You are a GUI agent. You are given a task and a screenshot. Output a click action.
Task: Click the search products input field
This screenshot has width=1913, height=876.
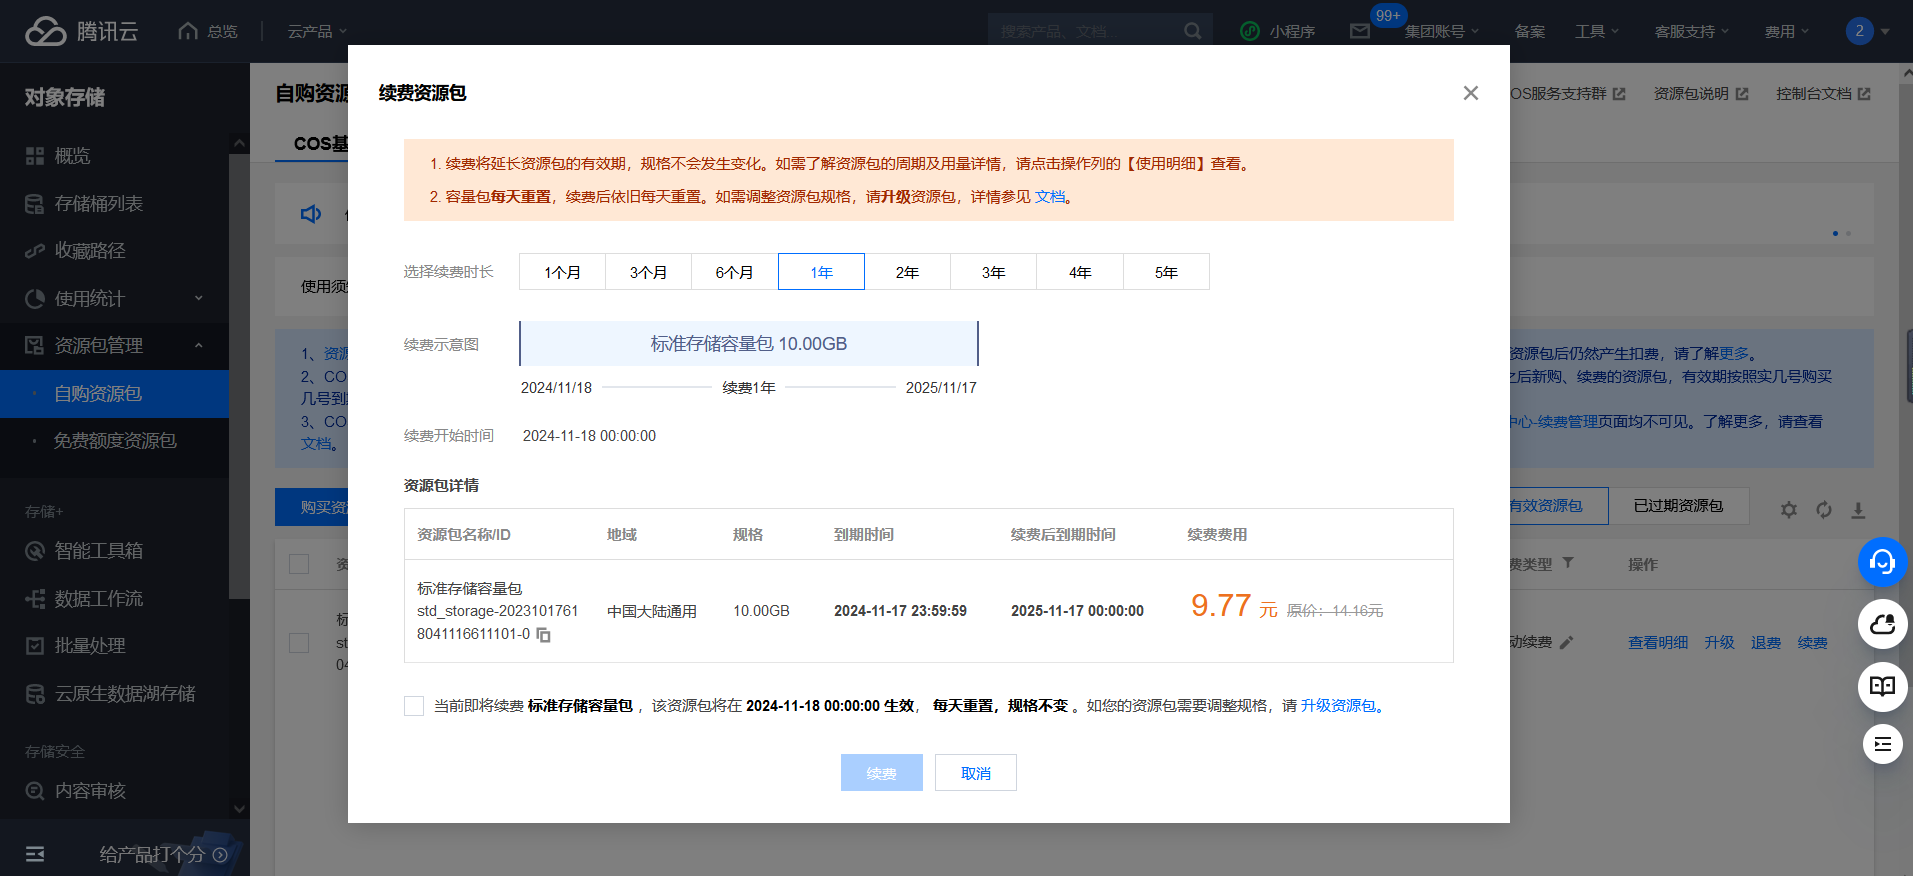pos(1085,32)
